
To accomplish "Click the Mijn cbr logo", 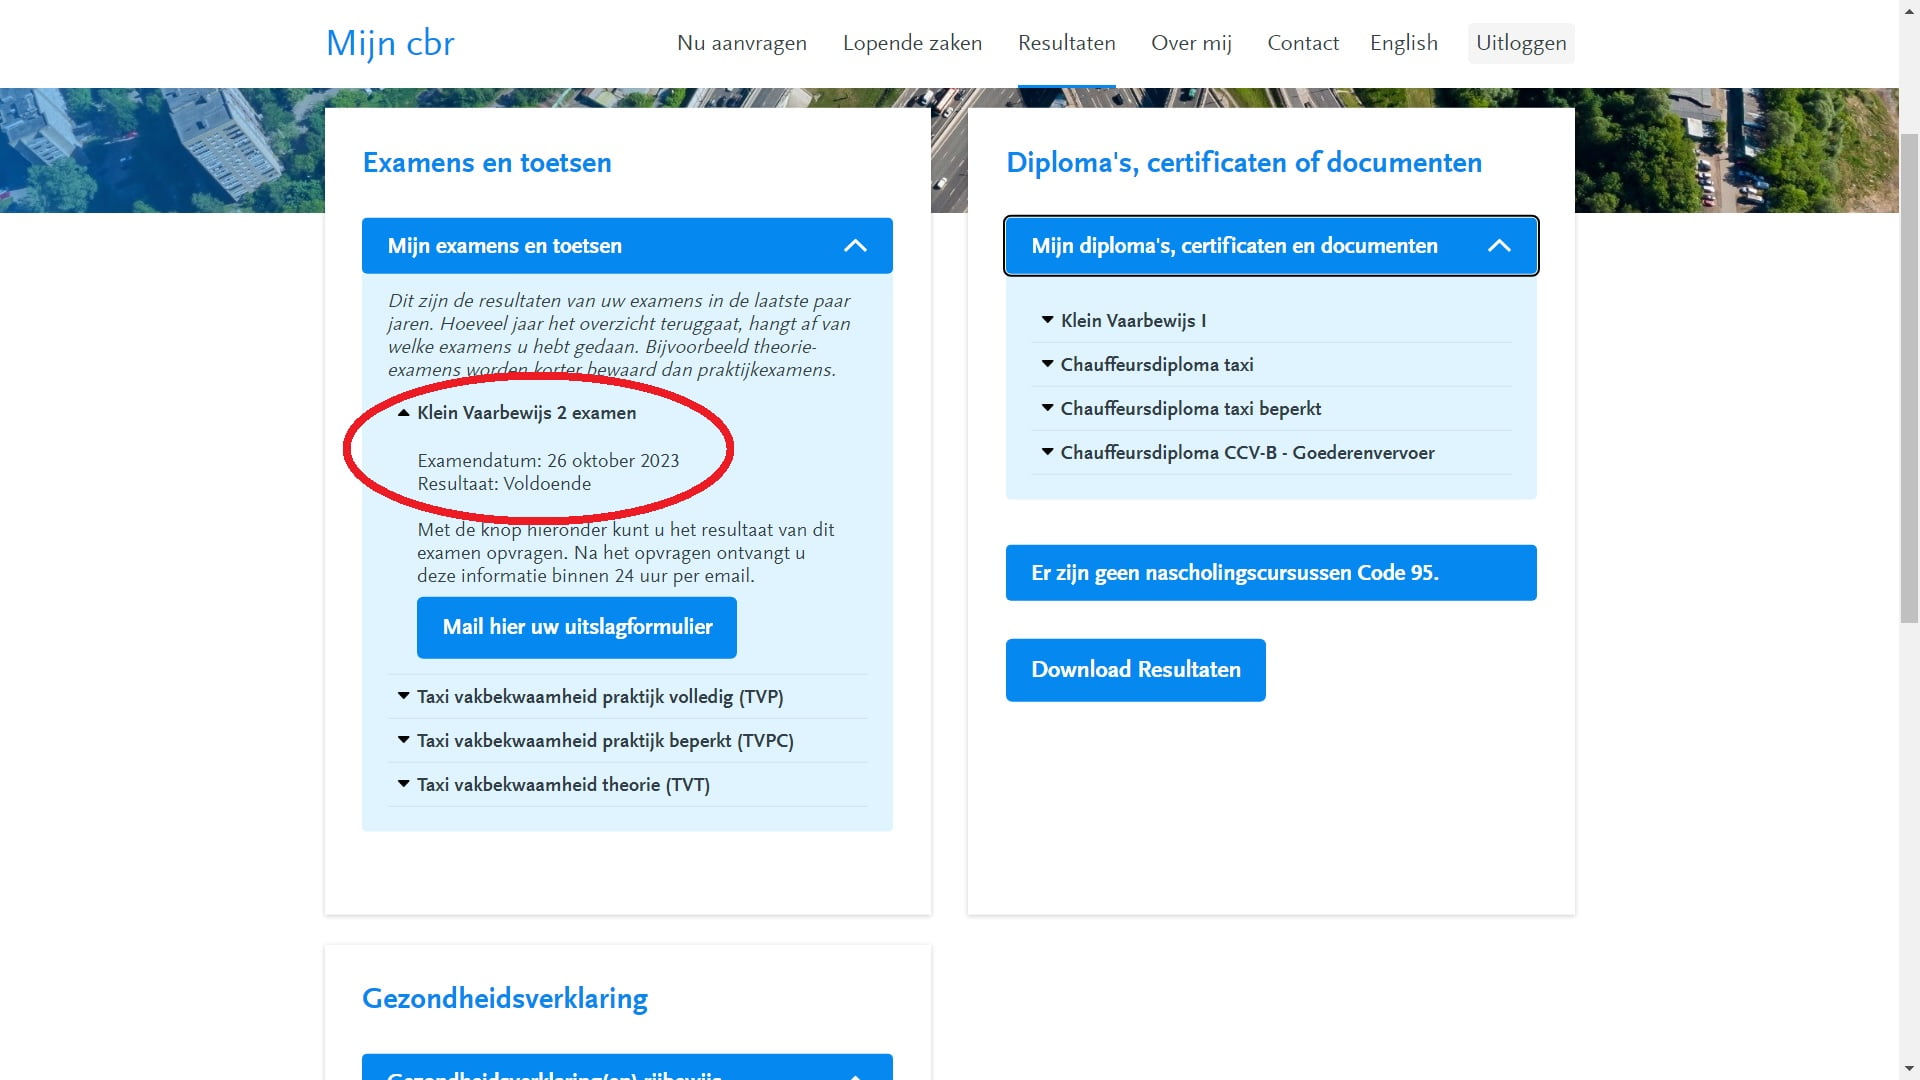I will click(390, 43).
